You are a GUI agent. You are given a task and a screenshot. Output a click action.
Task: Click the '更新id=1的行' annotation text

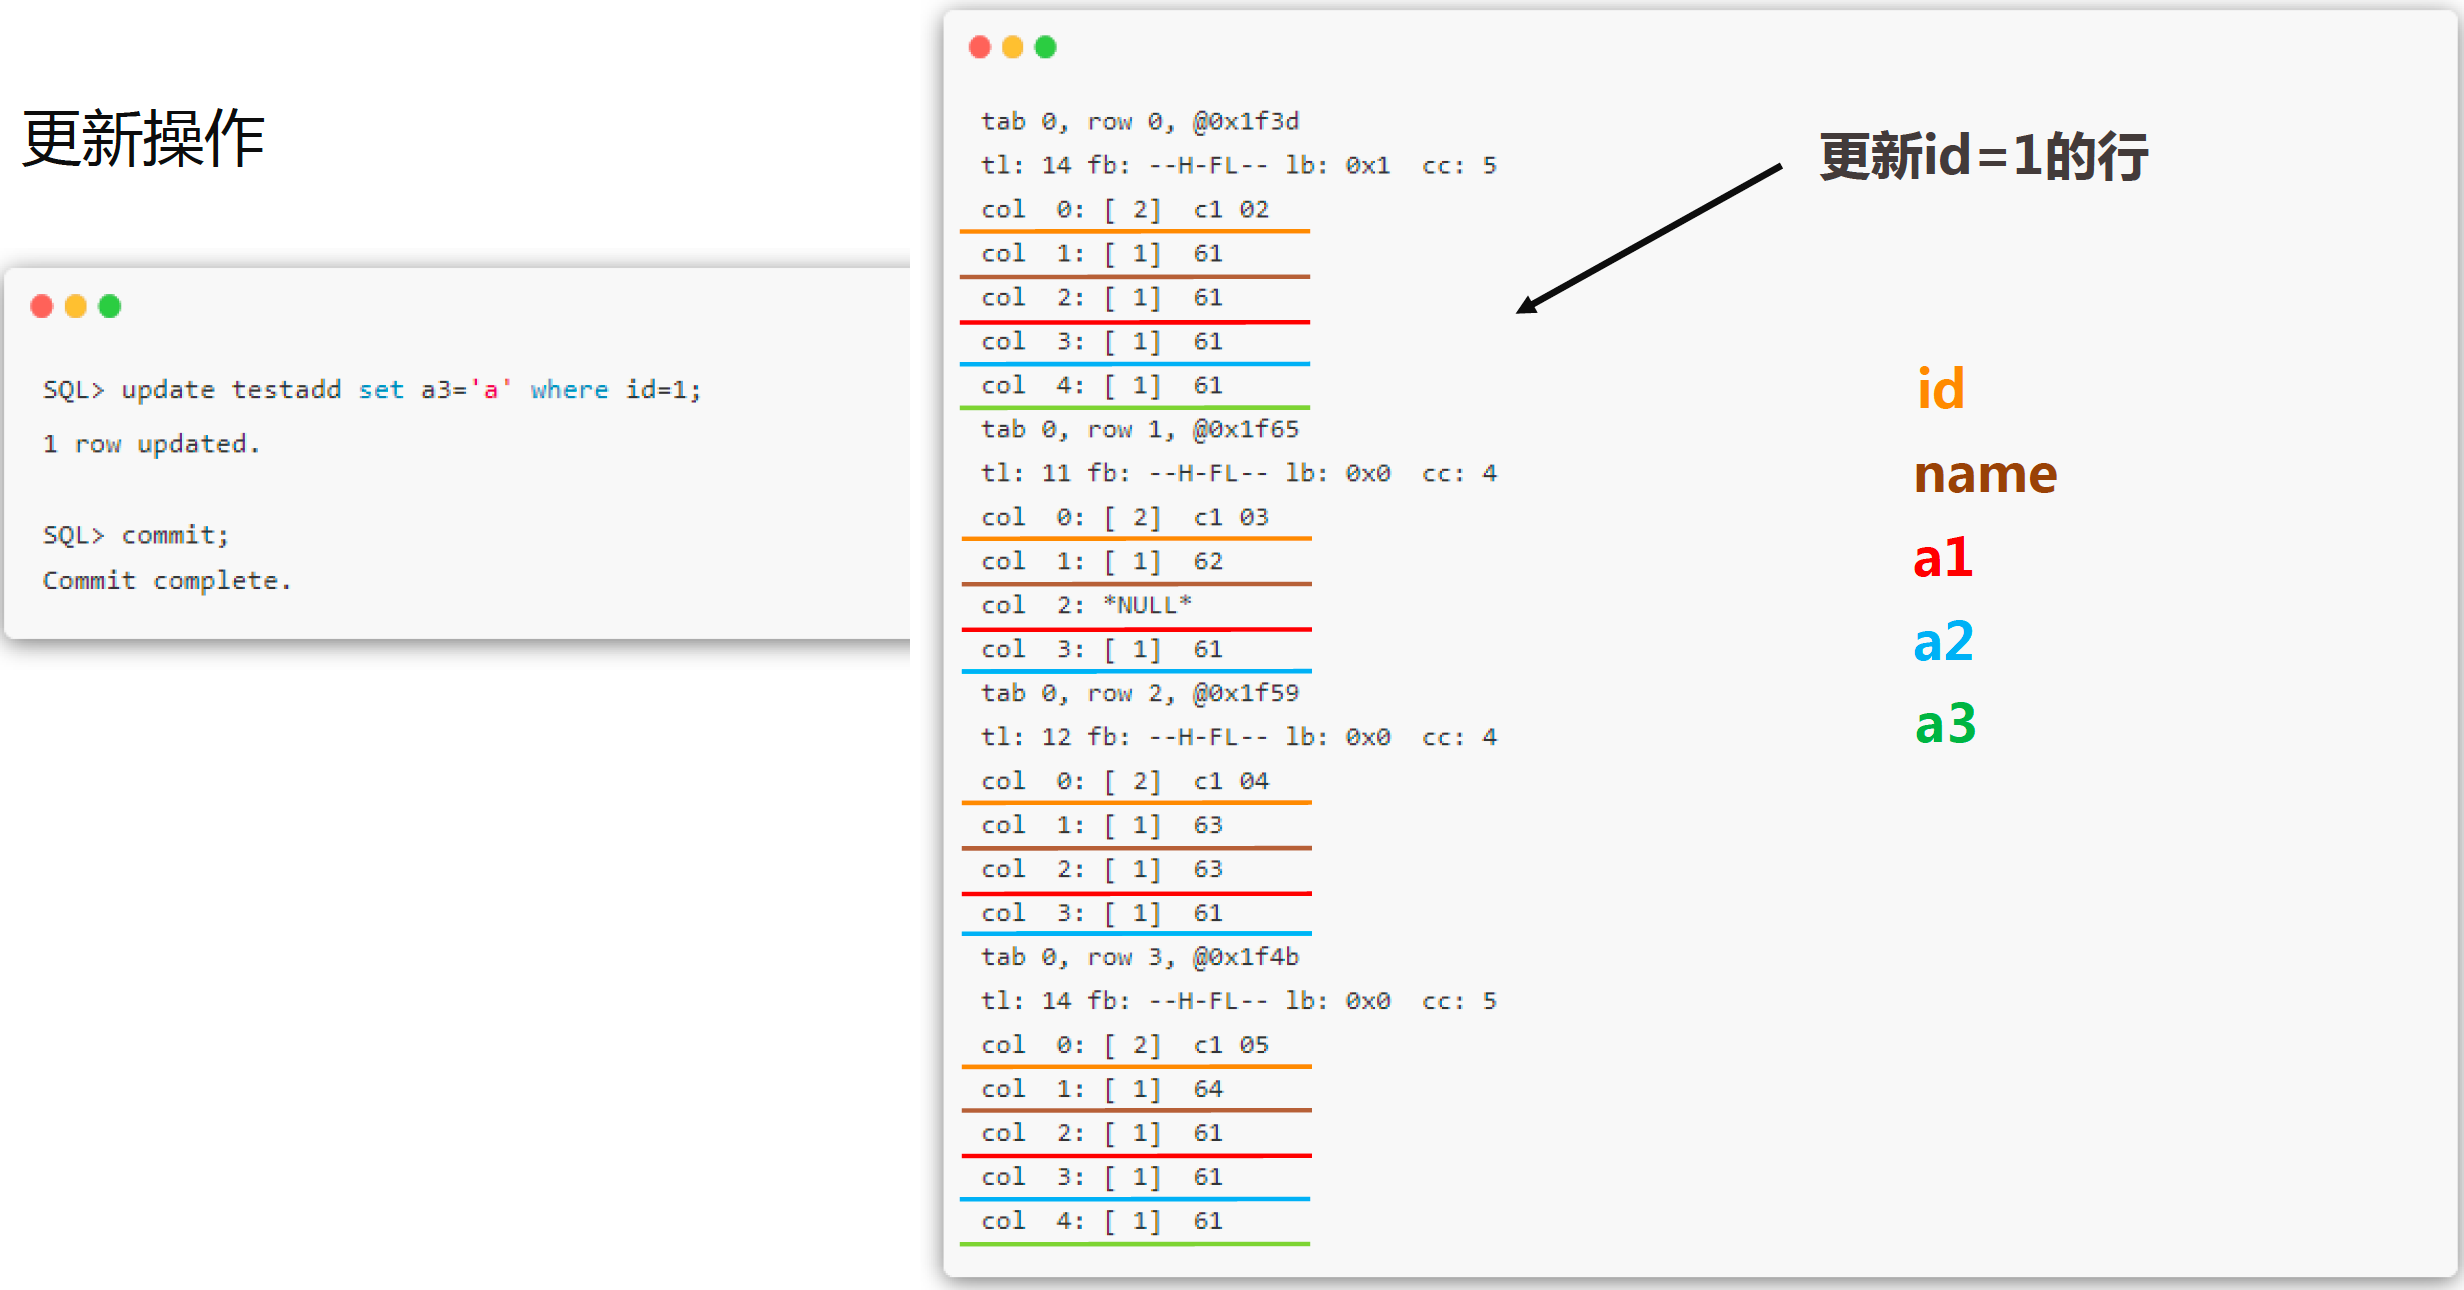click(1984, 156)
